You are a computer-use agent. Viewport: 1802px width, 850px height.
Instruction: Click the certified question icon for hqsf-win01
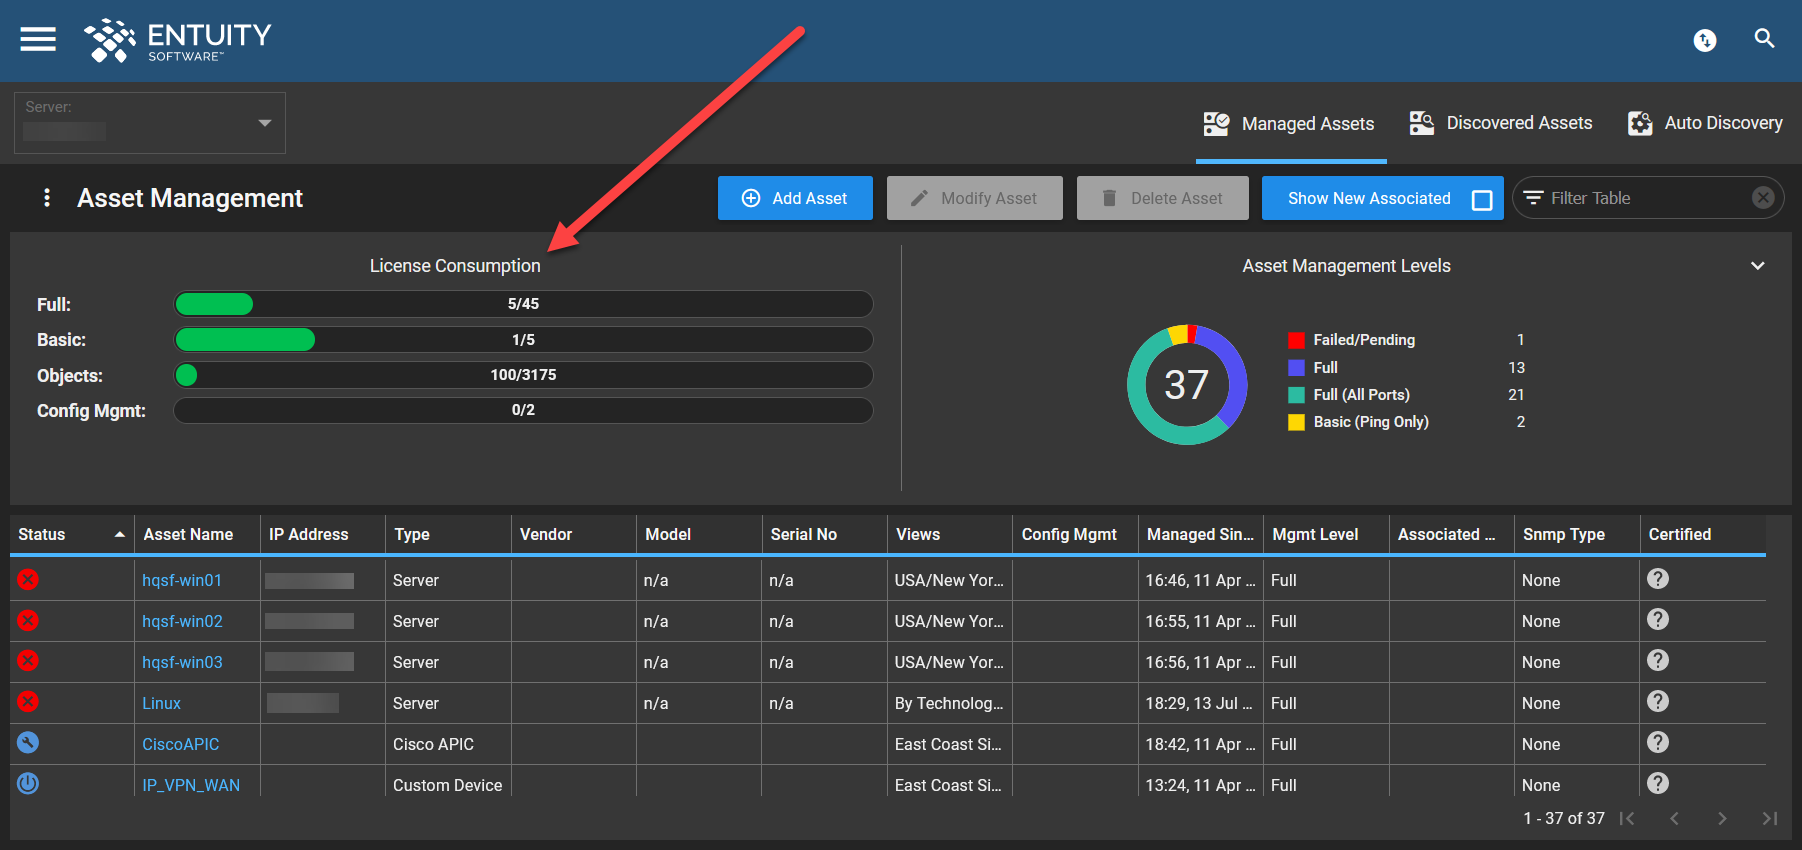1658,579
